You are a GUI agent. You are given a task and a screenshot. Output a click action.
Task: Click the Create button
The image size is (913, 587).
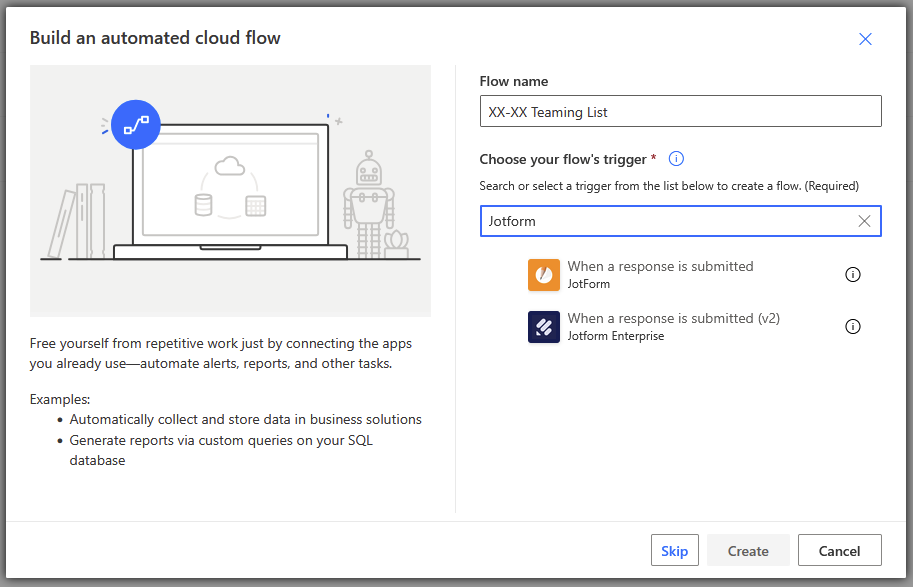click(x=748, y=550)
